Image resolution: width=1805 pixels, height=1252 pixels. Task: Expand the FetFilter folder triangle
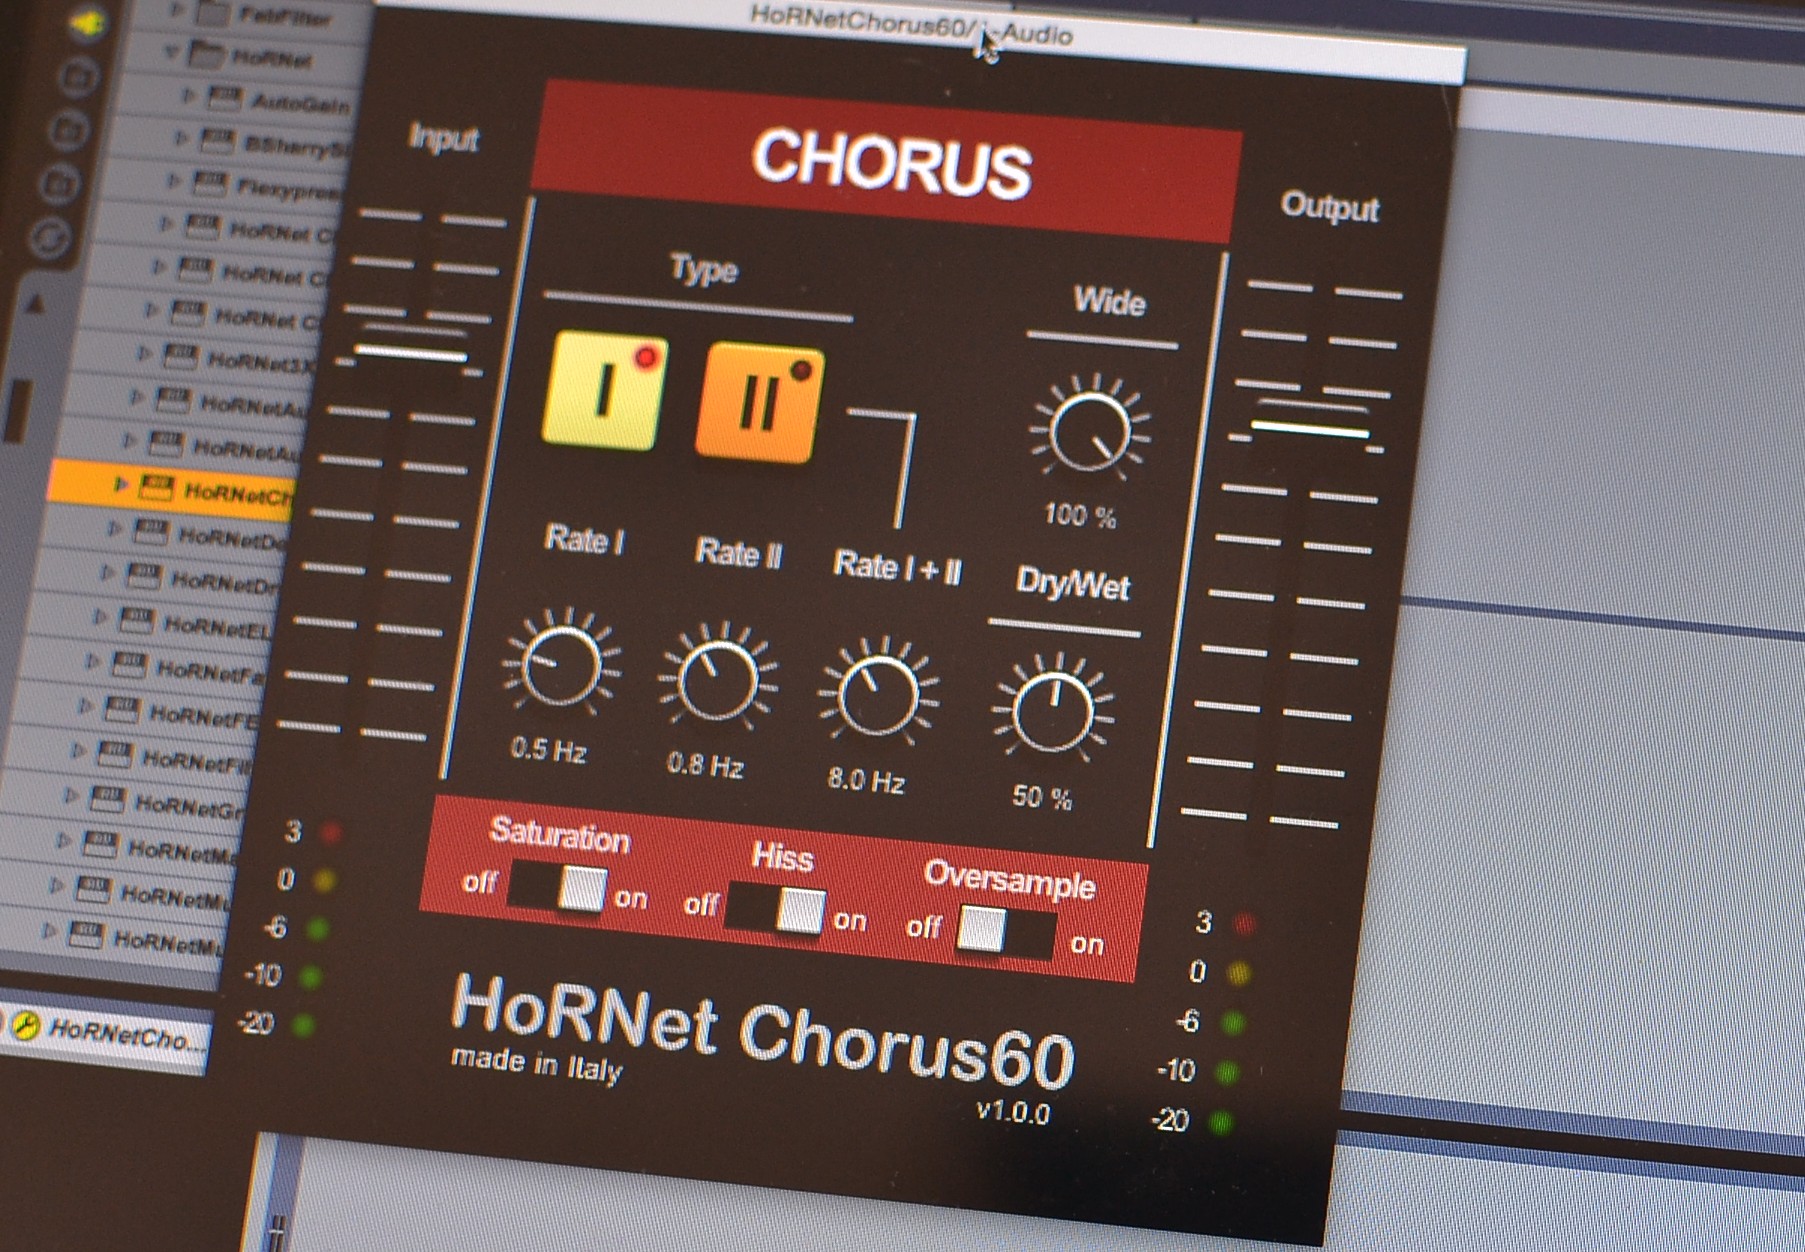tap(177, 10)
